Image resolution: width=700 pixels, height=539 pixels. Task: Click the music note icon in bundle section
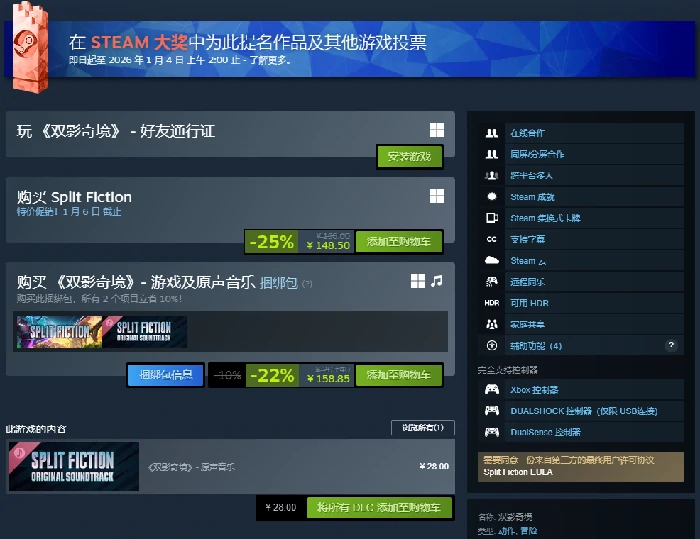[x=437, y=281]
